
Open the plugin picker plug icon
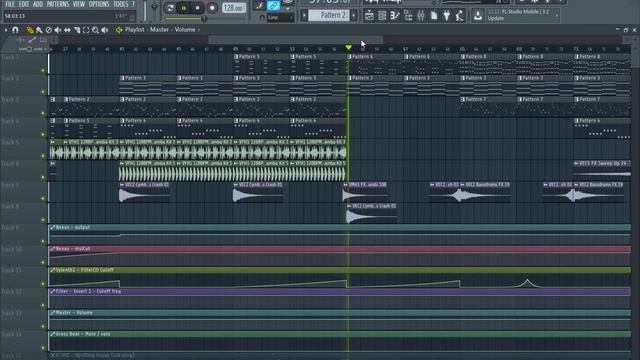(447, 16)
